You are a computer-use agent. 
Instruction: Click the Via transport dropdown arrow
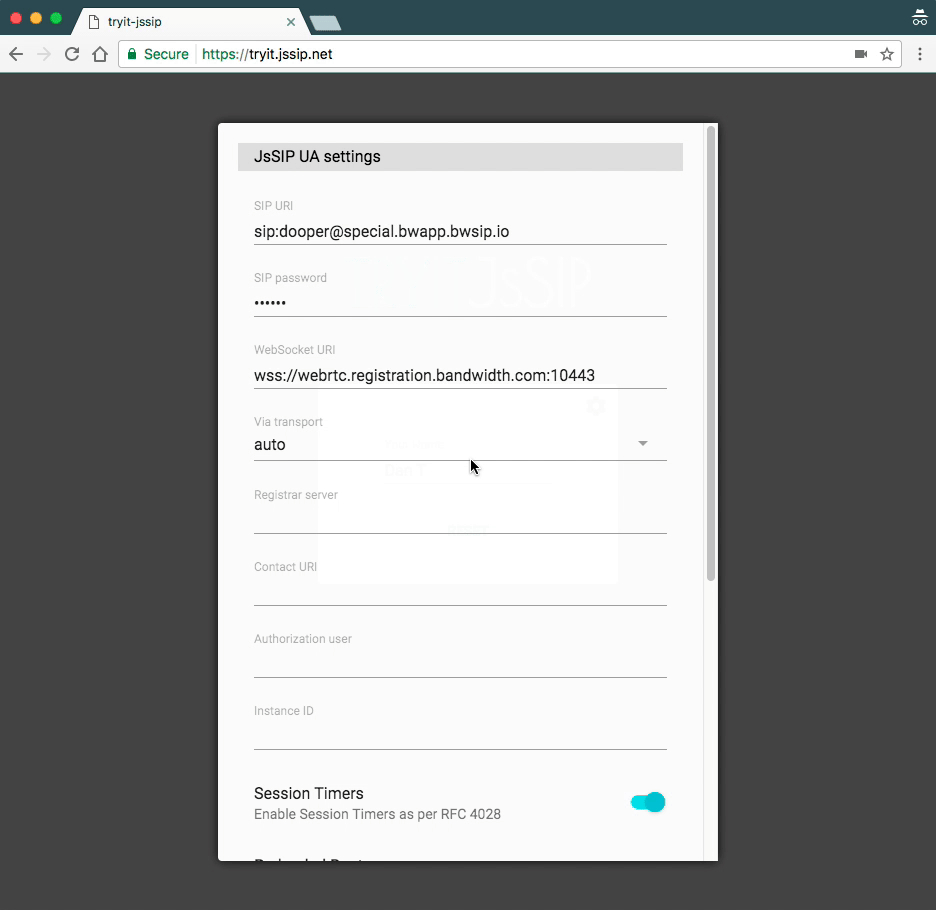point(643,444)
